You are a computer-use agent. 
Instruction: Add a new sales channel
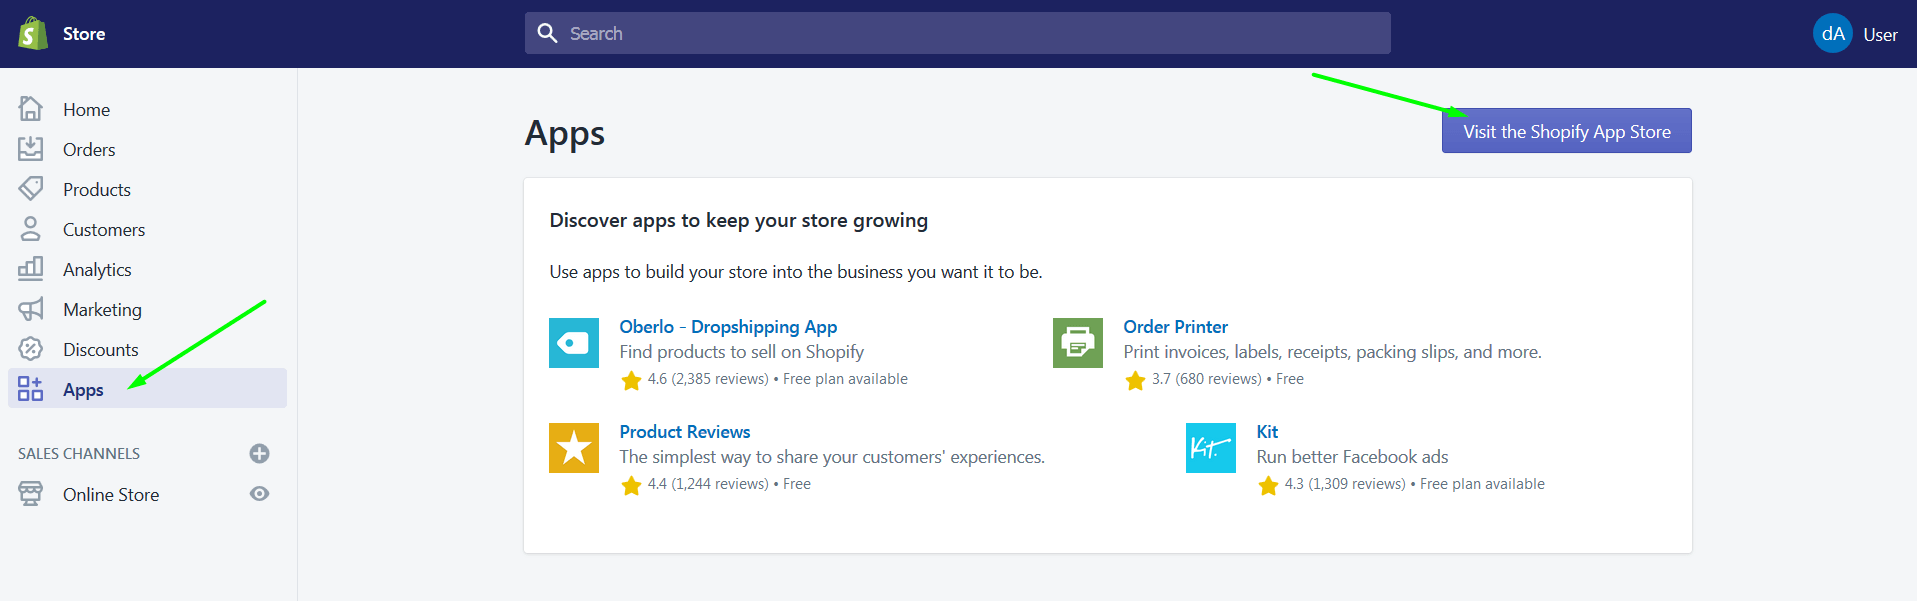coord(259,454)
